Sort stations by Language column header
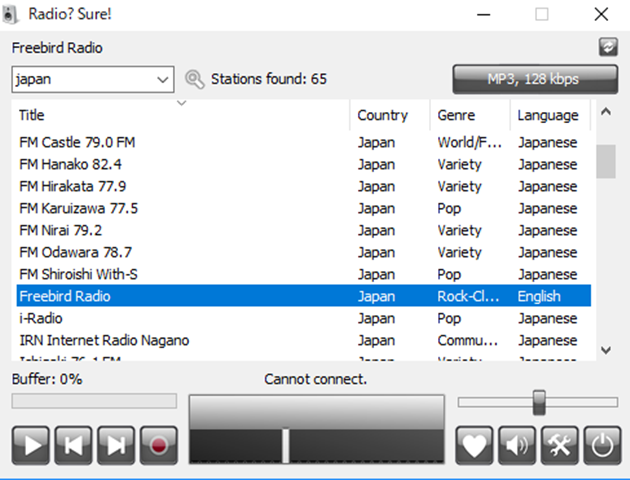The image size is (630, 480). [x=548, y=115]
